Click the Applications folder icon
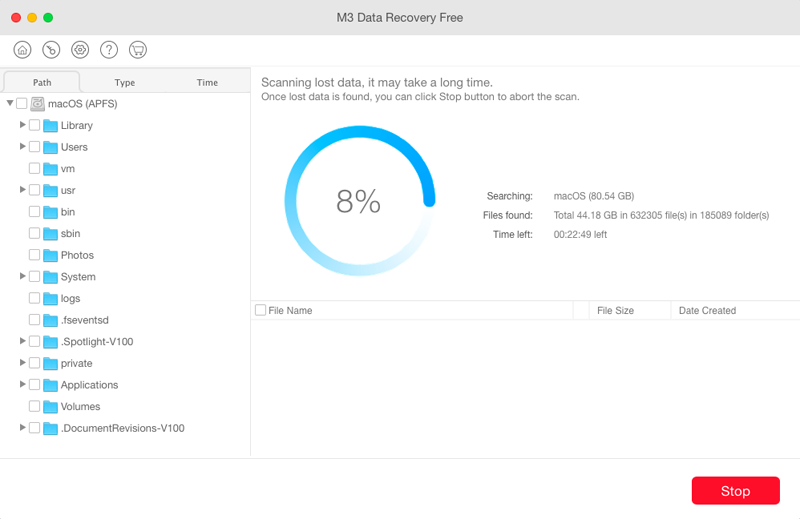The height and width of the screenshot is (519, 800). coord(50,385)
